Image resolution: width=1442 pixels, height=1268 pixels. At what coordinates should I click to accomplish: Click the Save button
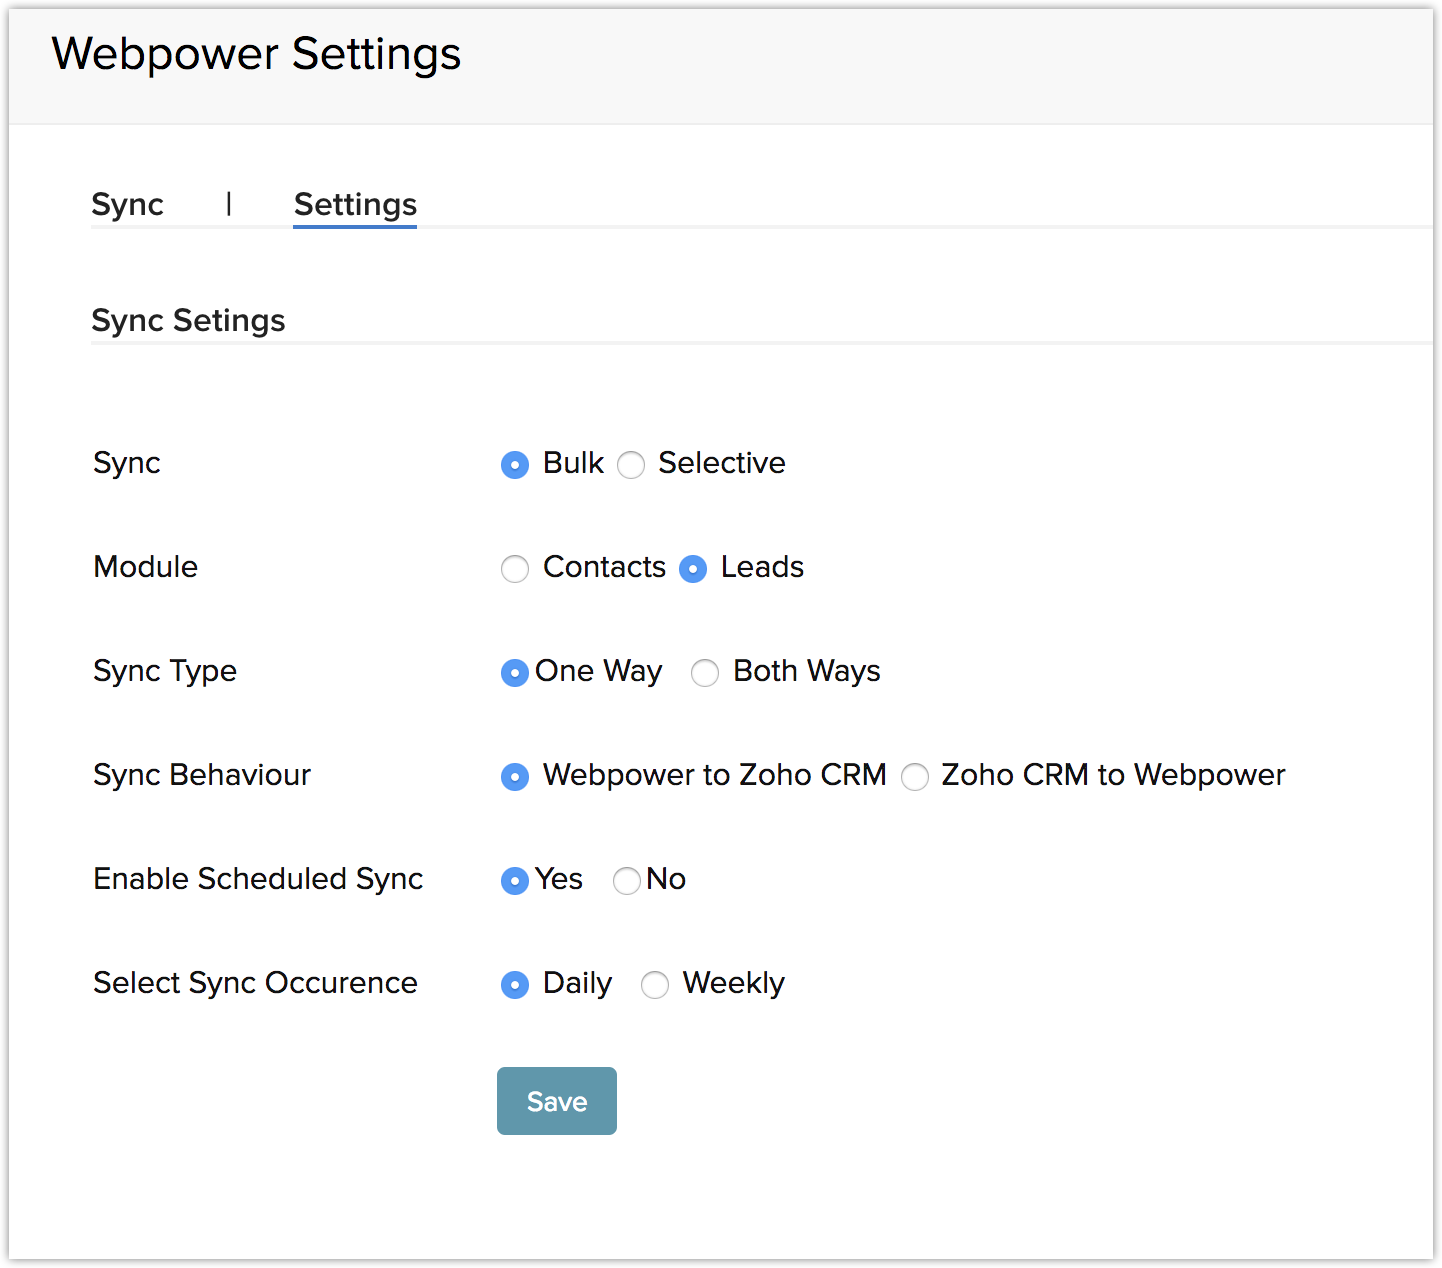pos(557,1101)
